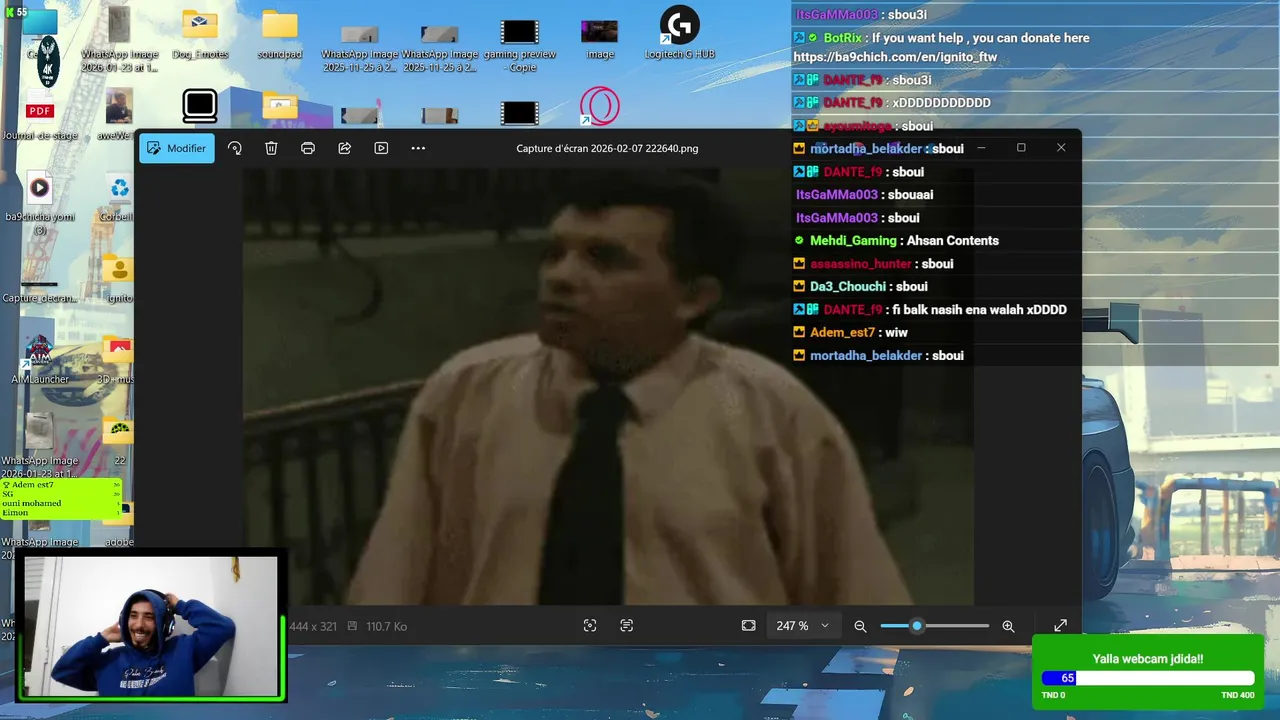Click BotRix username in chat
1280x720 pixels.
click(843, 38)
